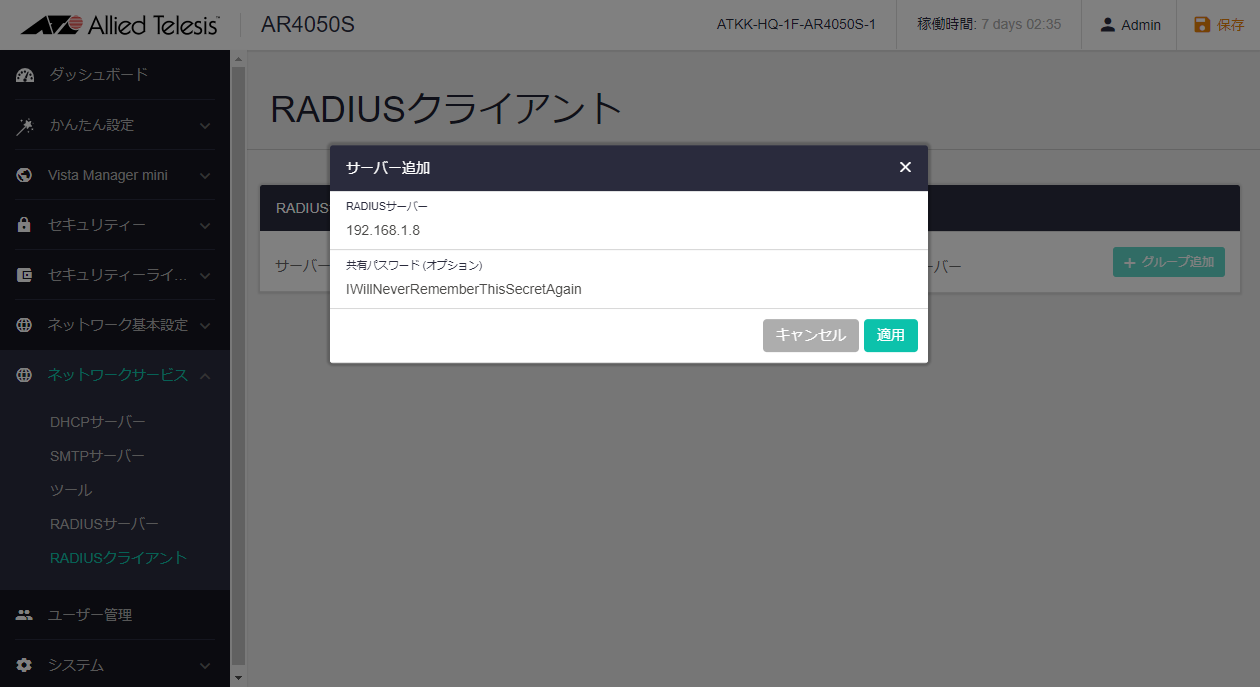
Task: Select the RADIUSクライアント submenu item
Action: (118, 558)
